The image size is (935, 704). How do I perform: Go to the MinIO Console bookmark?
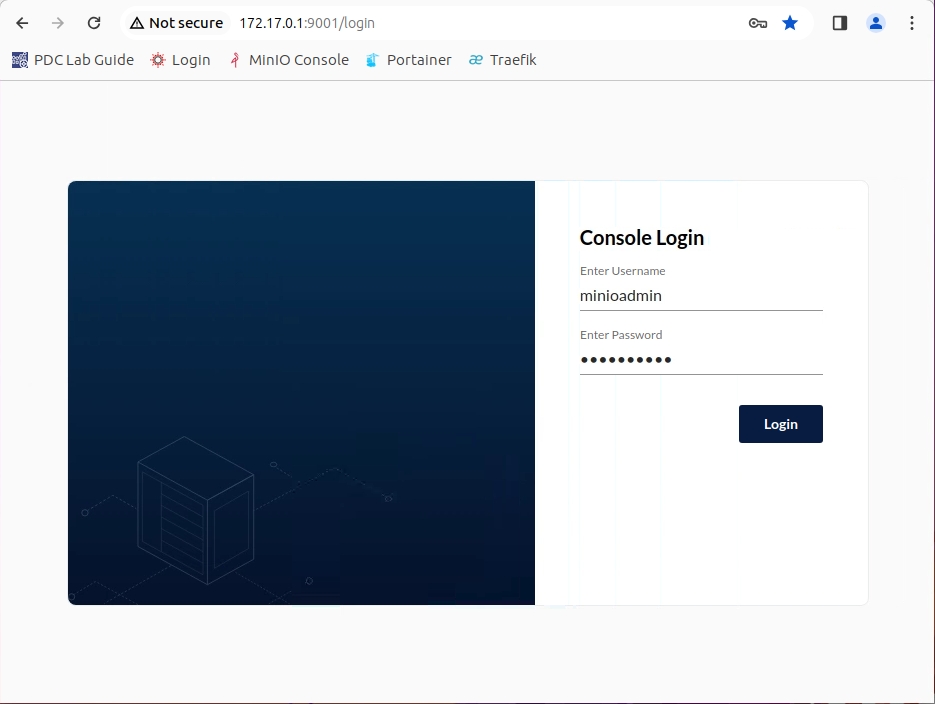pyautogui.click(x=289, y=60)
